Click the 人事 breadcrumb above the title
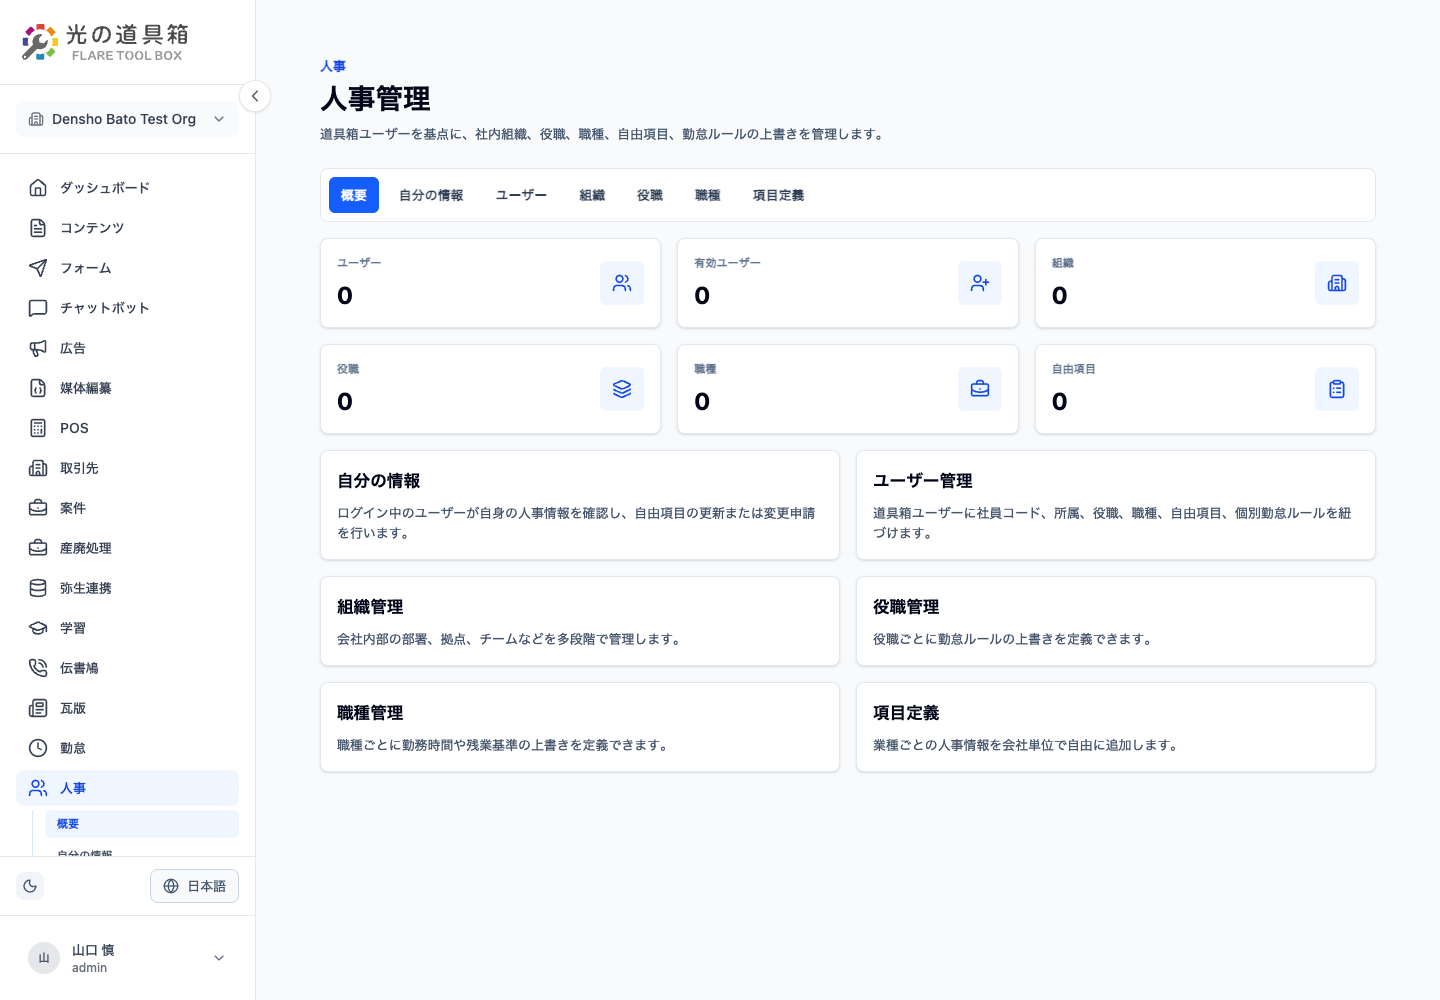 [333, 66]
